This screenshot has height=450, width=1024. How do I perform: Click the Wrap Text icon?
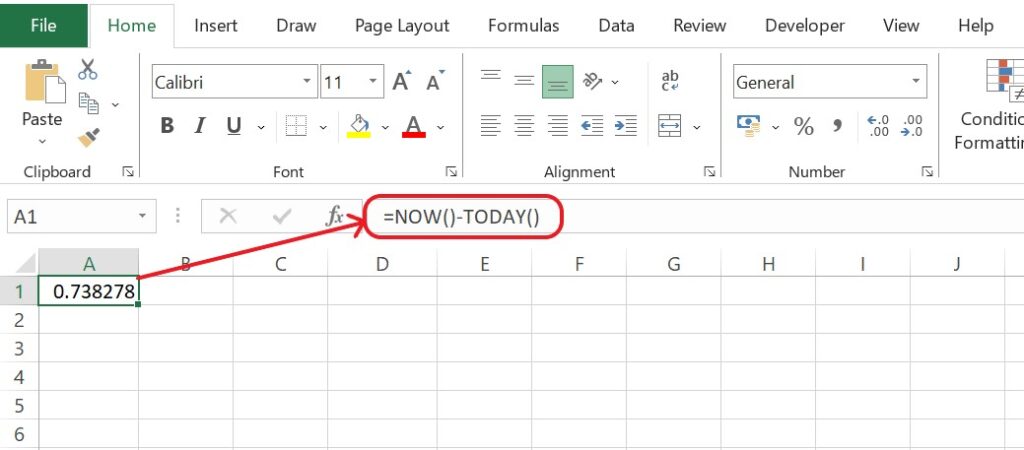click(x=670, y=82)
